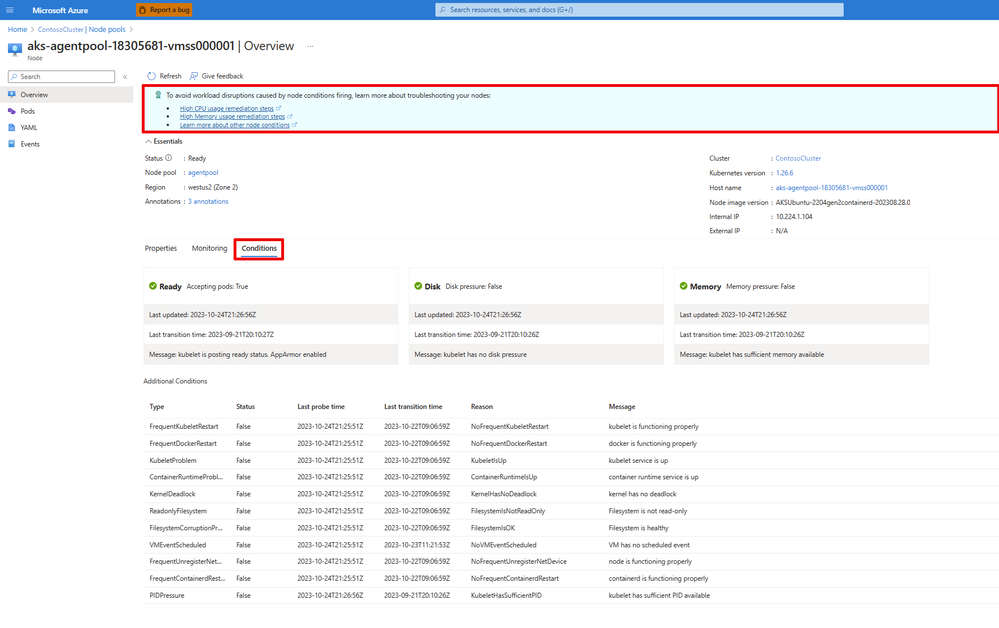This screenshot has width=999, height=628.
Task: Select Overview in the sidebar
Action: (x=66, y=94)
